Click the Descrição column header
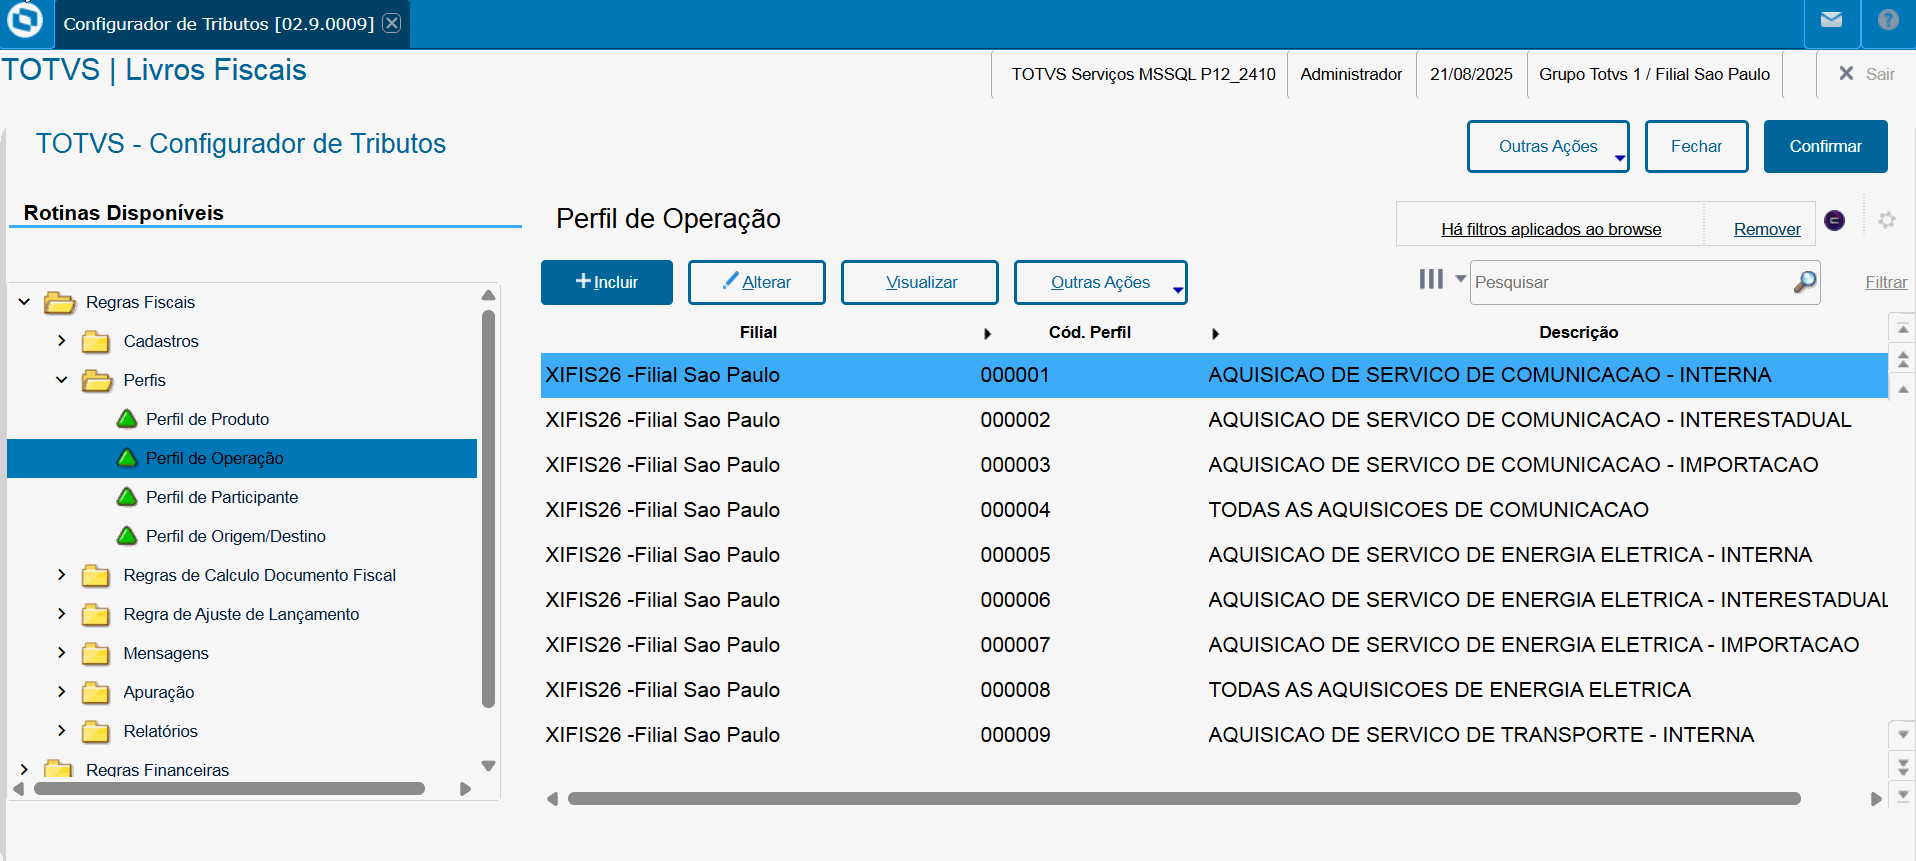The width and height of the screenshot is (1916, 861). 1578,332
